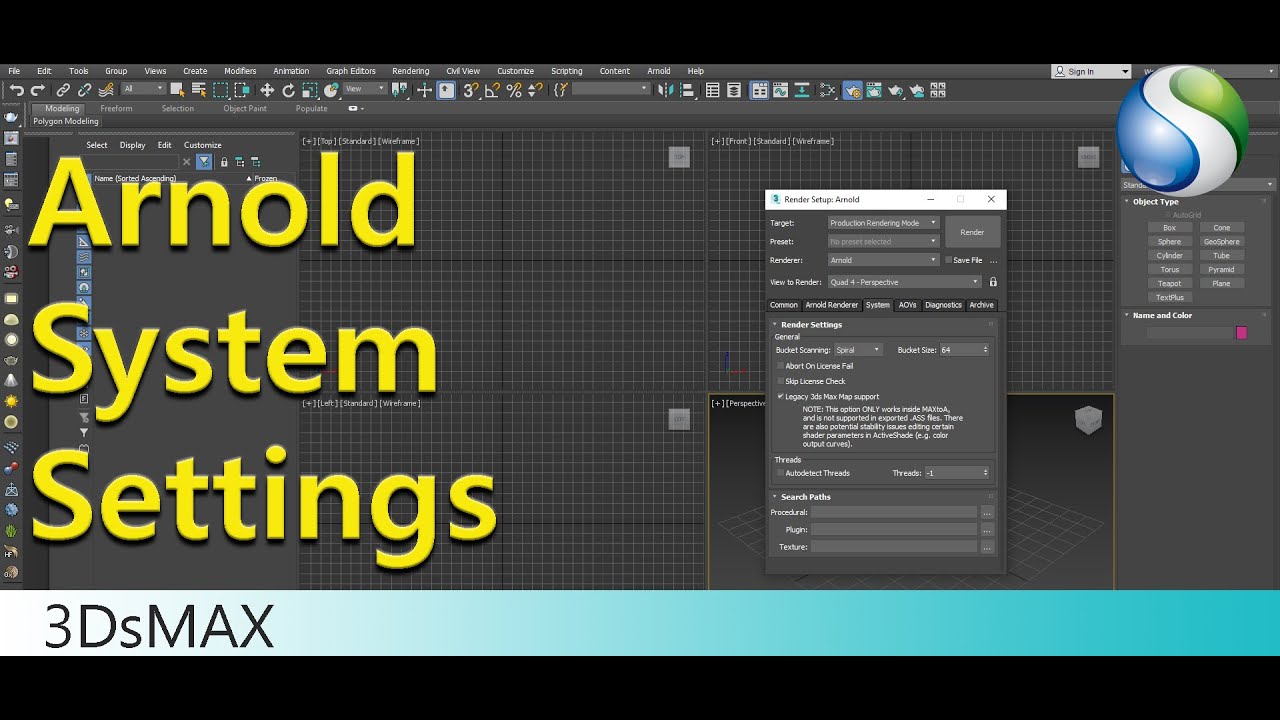Activate Select and Move tool
1280x720 pixels.
coord(267,90)
